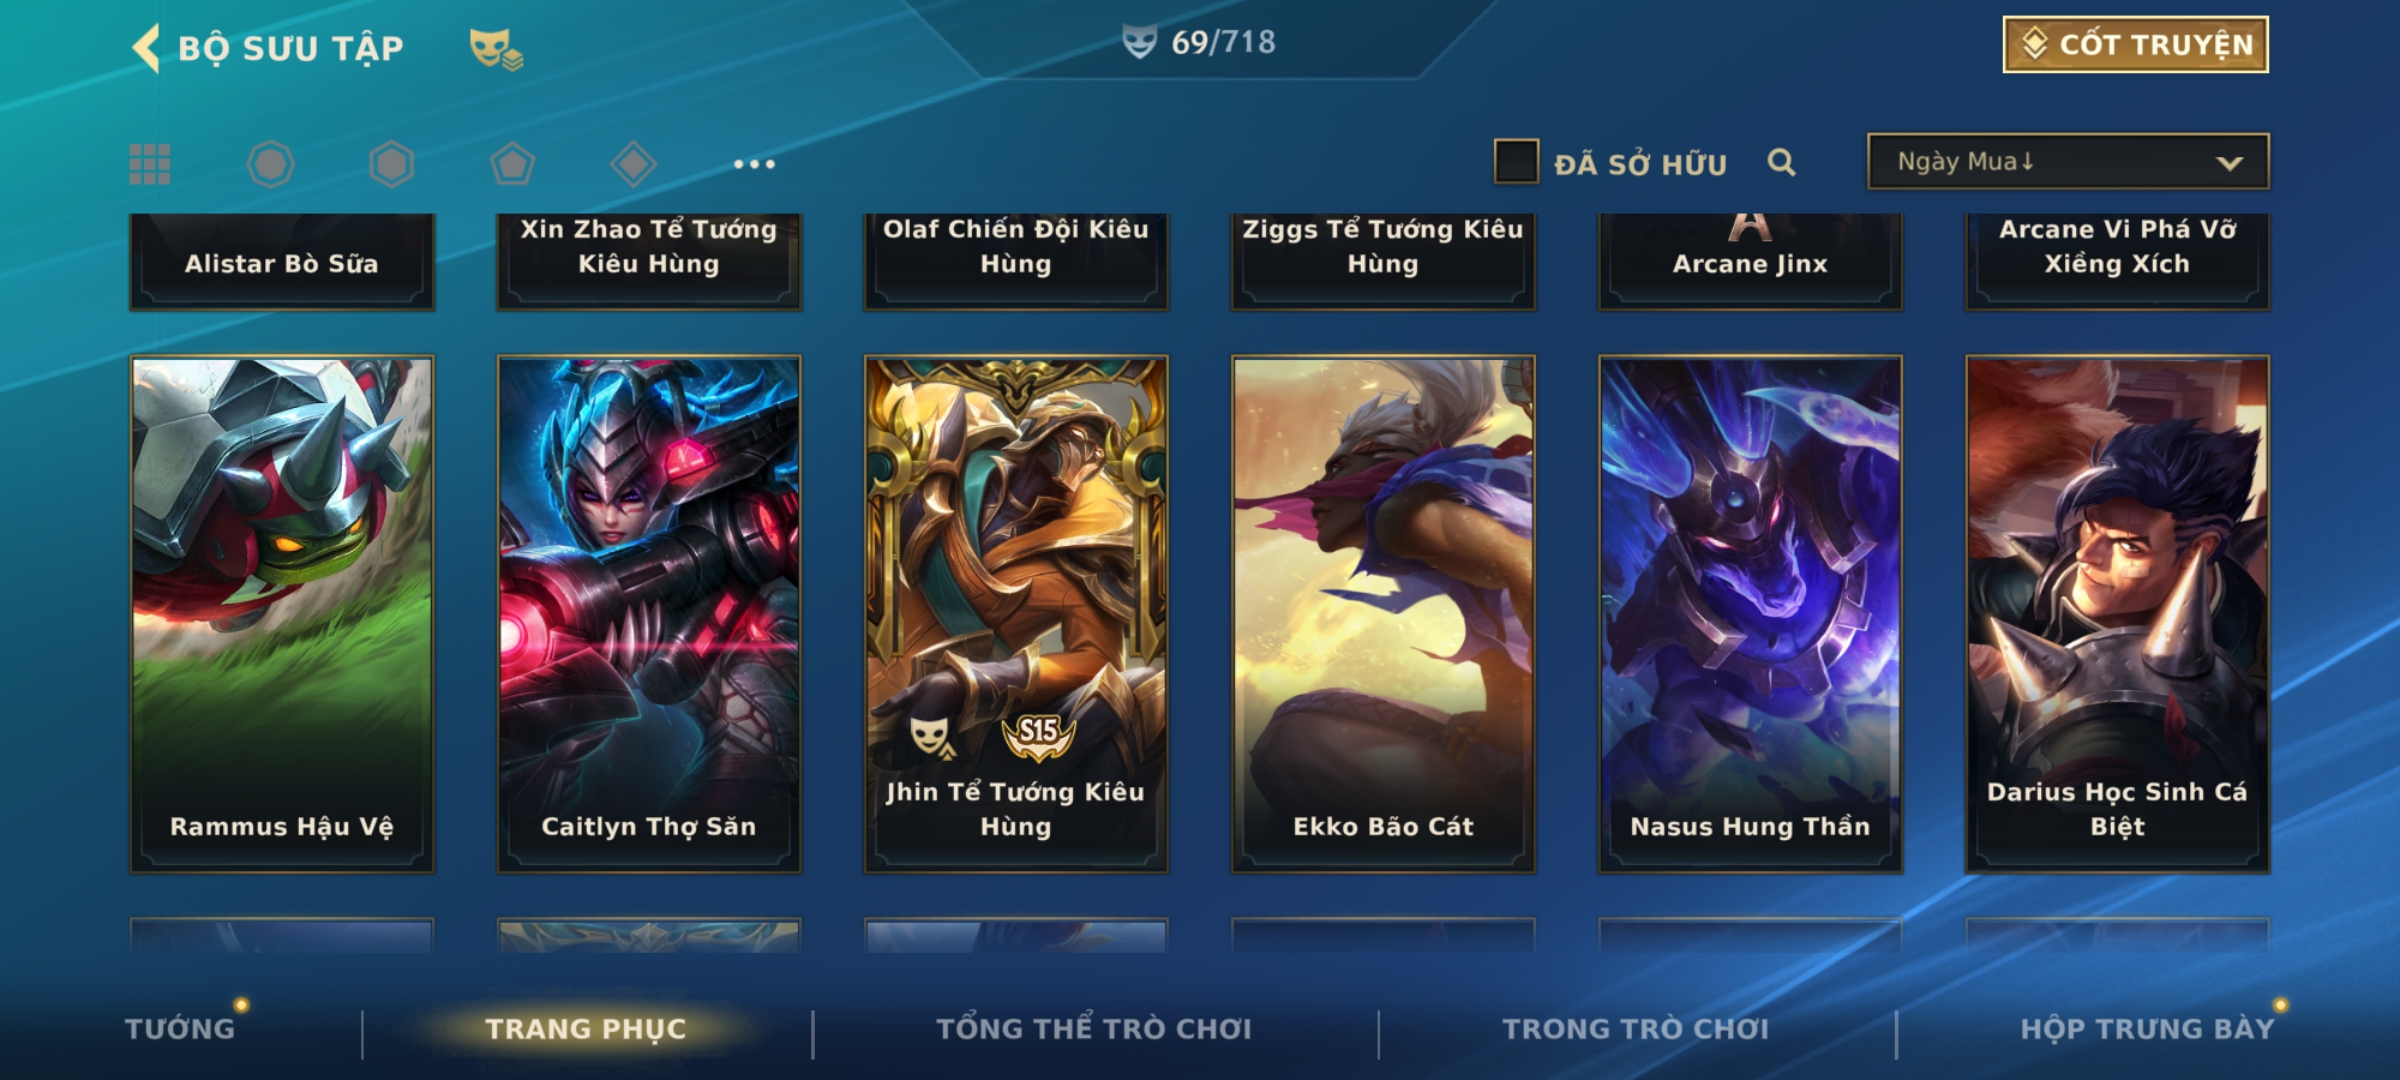Switch to Tổng Thể Trò Chơi tab
Image resolution: width=2400 pixels, height=1080 pixels.
coord(1094,1028)
